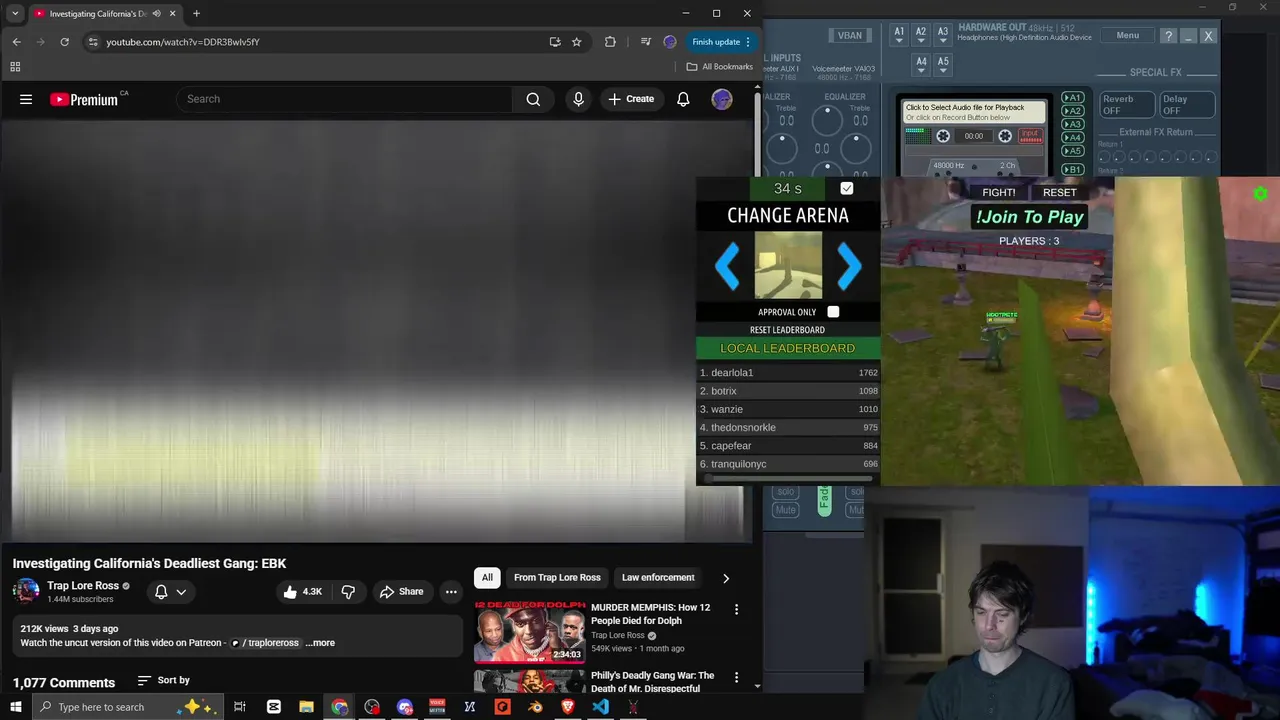Open the Sort by comments menu
This screenshot has height=720, width=1280.
point(163,680)
